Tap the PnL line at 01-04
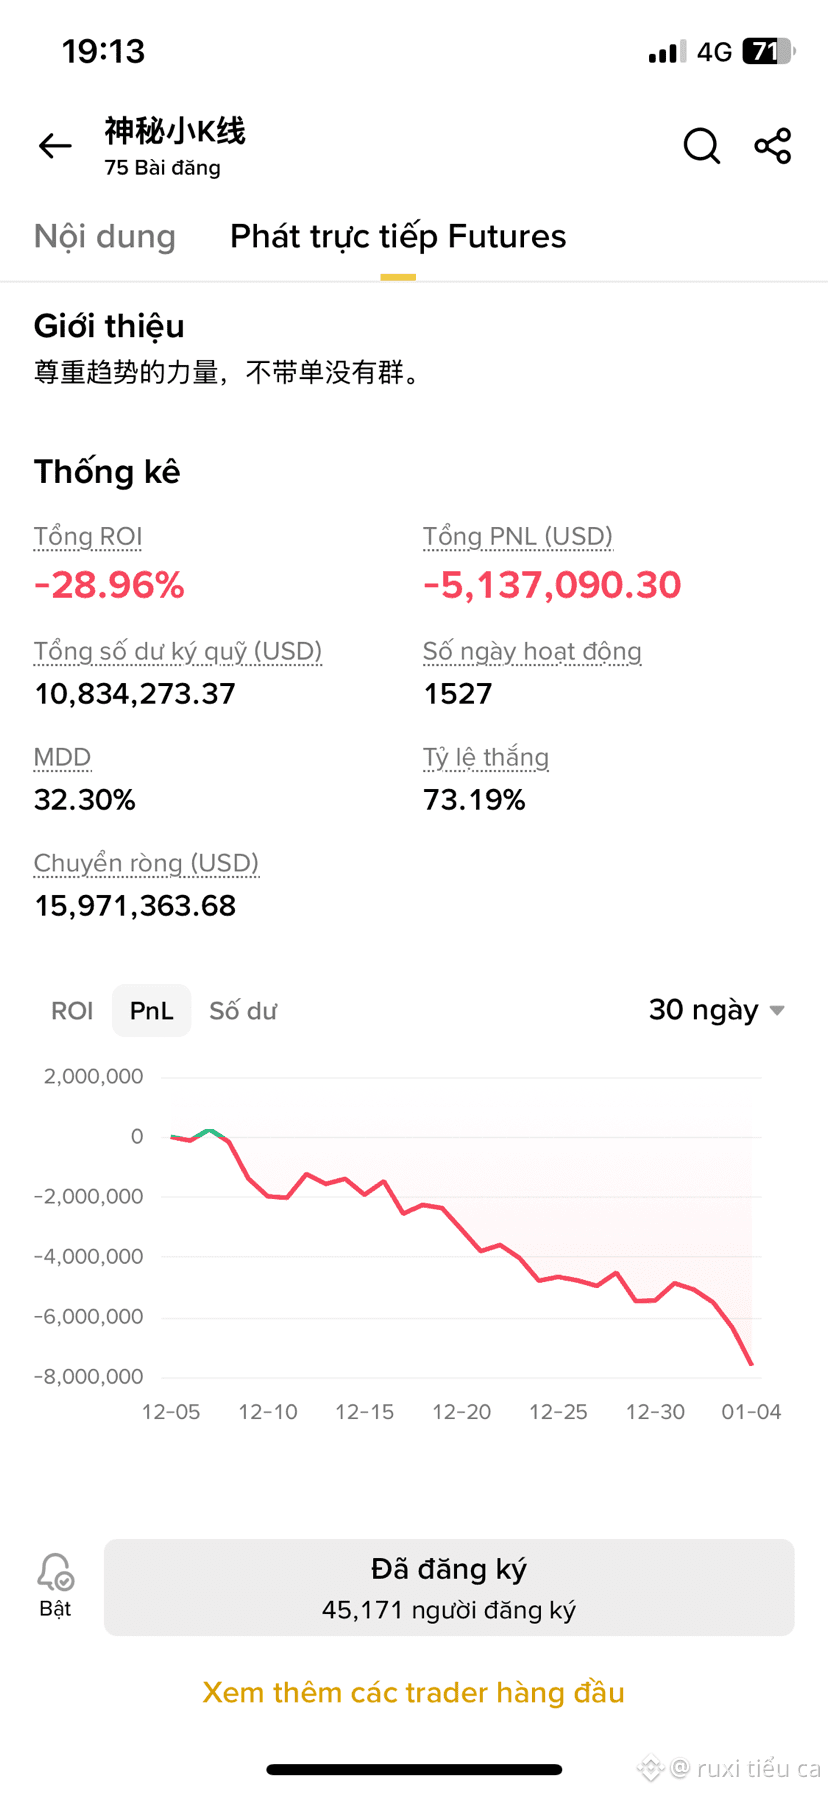This screenshot has width=828, height=1793. (x=751, y=1363)
